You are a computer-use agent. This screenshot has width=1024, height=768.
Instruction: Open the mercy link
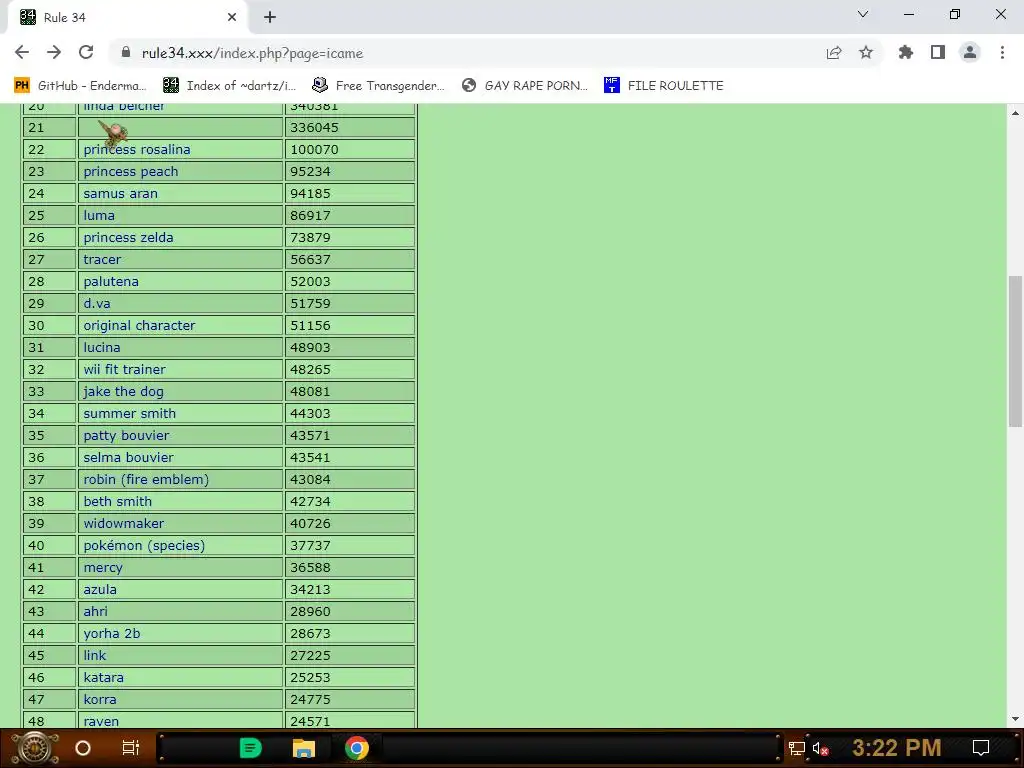[103, 568]
